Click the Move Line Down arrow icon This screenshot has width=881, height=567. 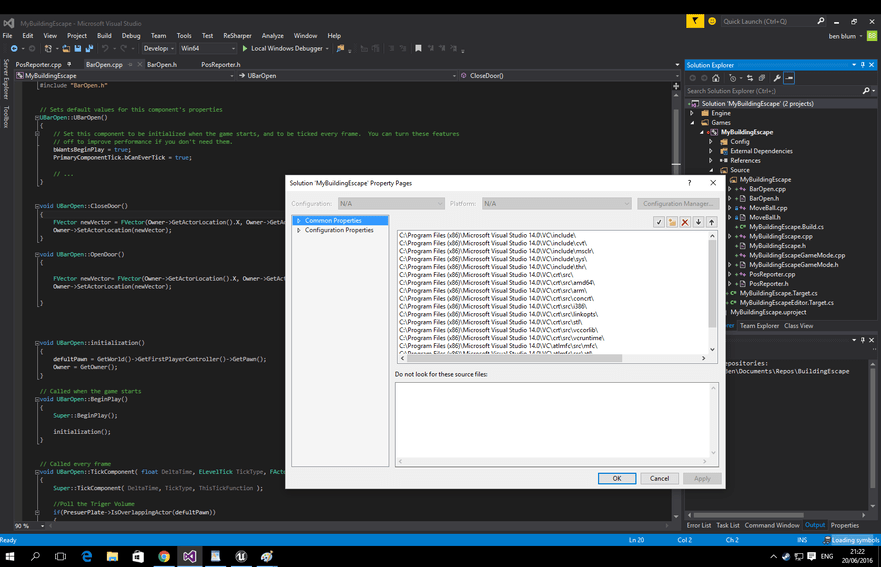click(699, 222)
